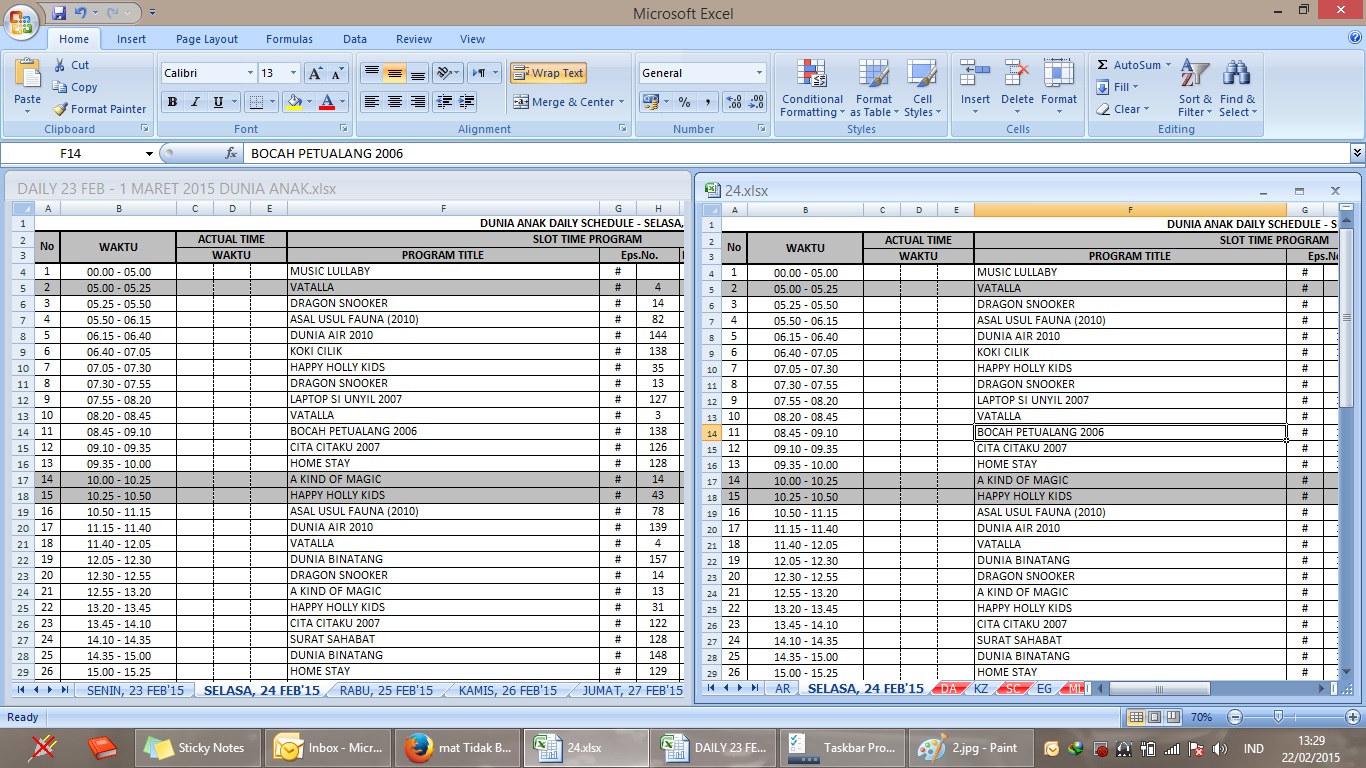Switch to the Formulas ribbon tab
Image resolution: width=1366 pixels, height=768 pixels.
pyautogui.click(x=289, y=38)
